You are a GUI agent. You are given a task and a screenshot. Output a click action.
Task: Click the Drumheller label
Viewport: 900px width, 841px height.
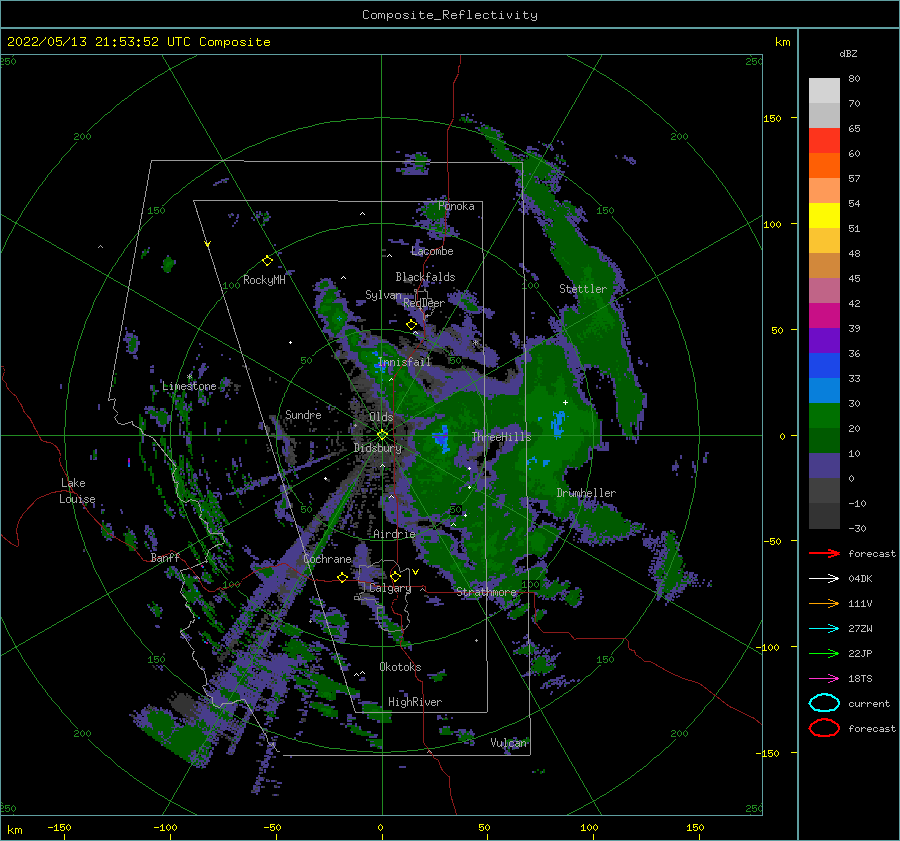586,493
